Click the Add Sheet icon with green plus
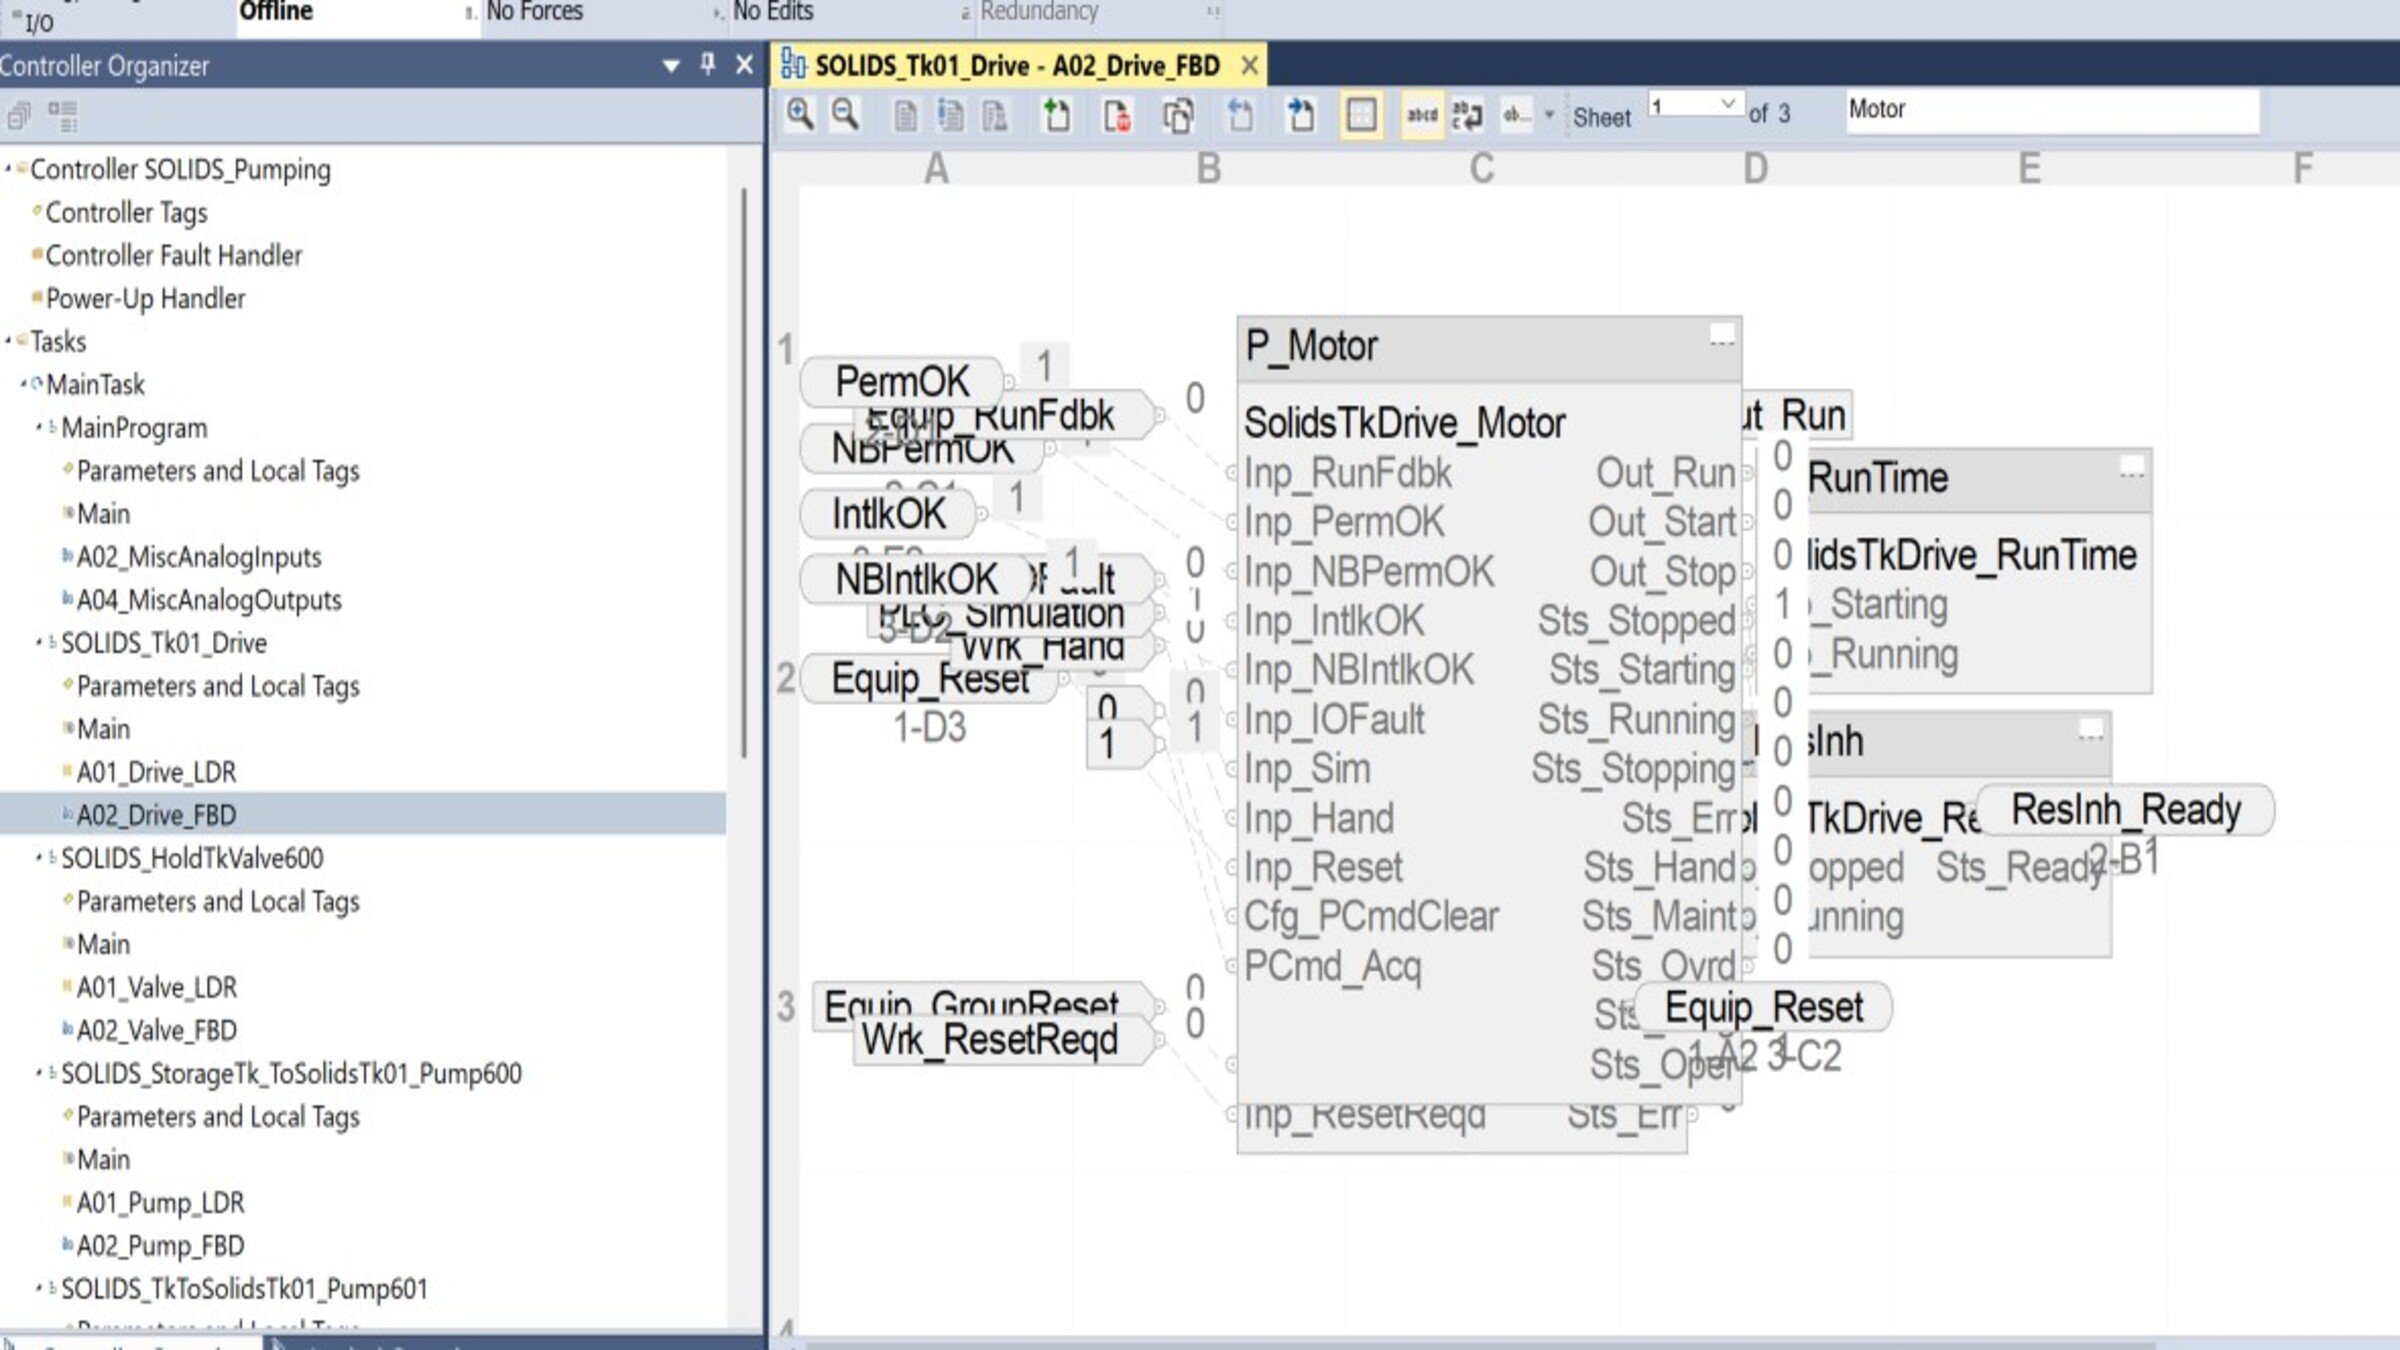Viewport: 2400px width, 1350px height. point(1056,115)
